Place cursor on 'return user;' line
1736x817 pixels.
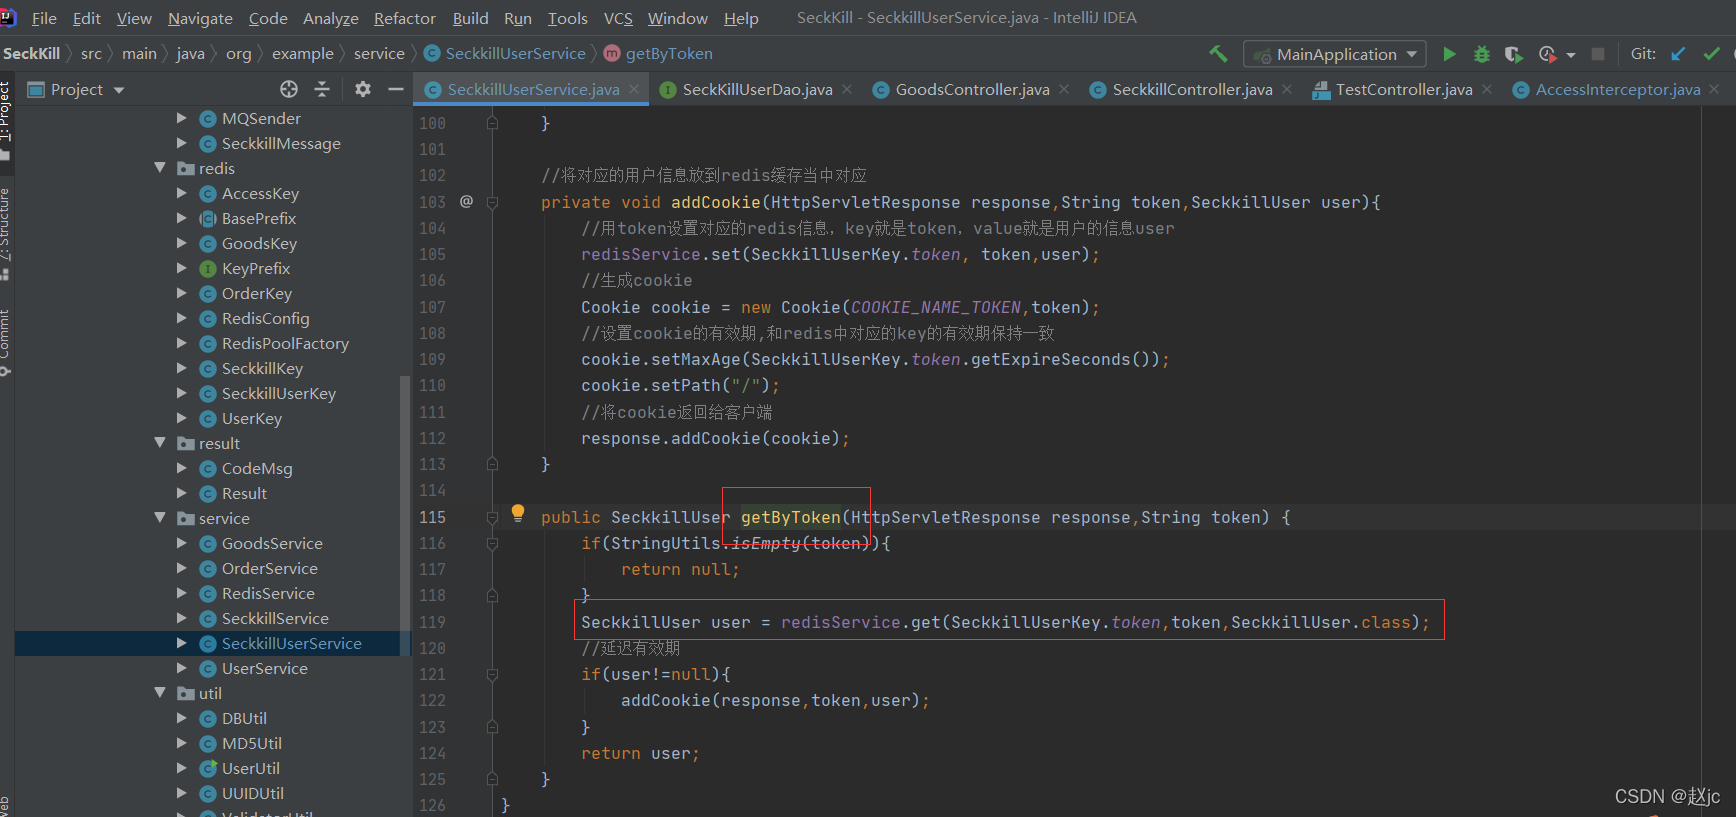pos(640,754)
